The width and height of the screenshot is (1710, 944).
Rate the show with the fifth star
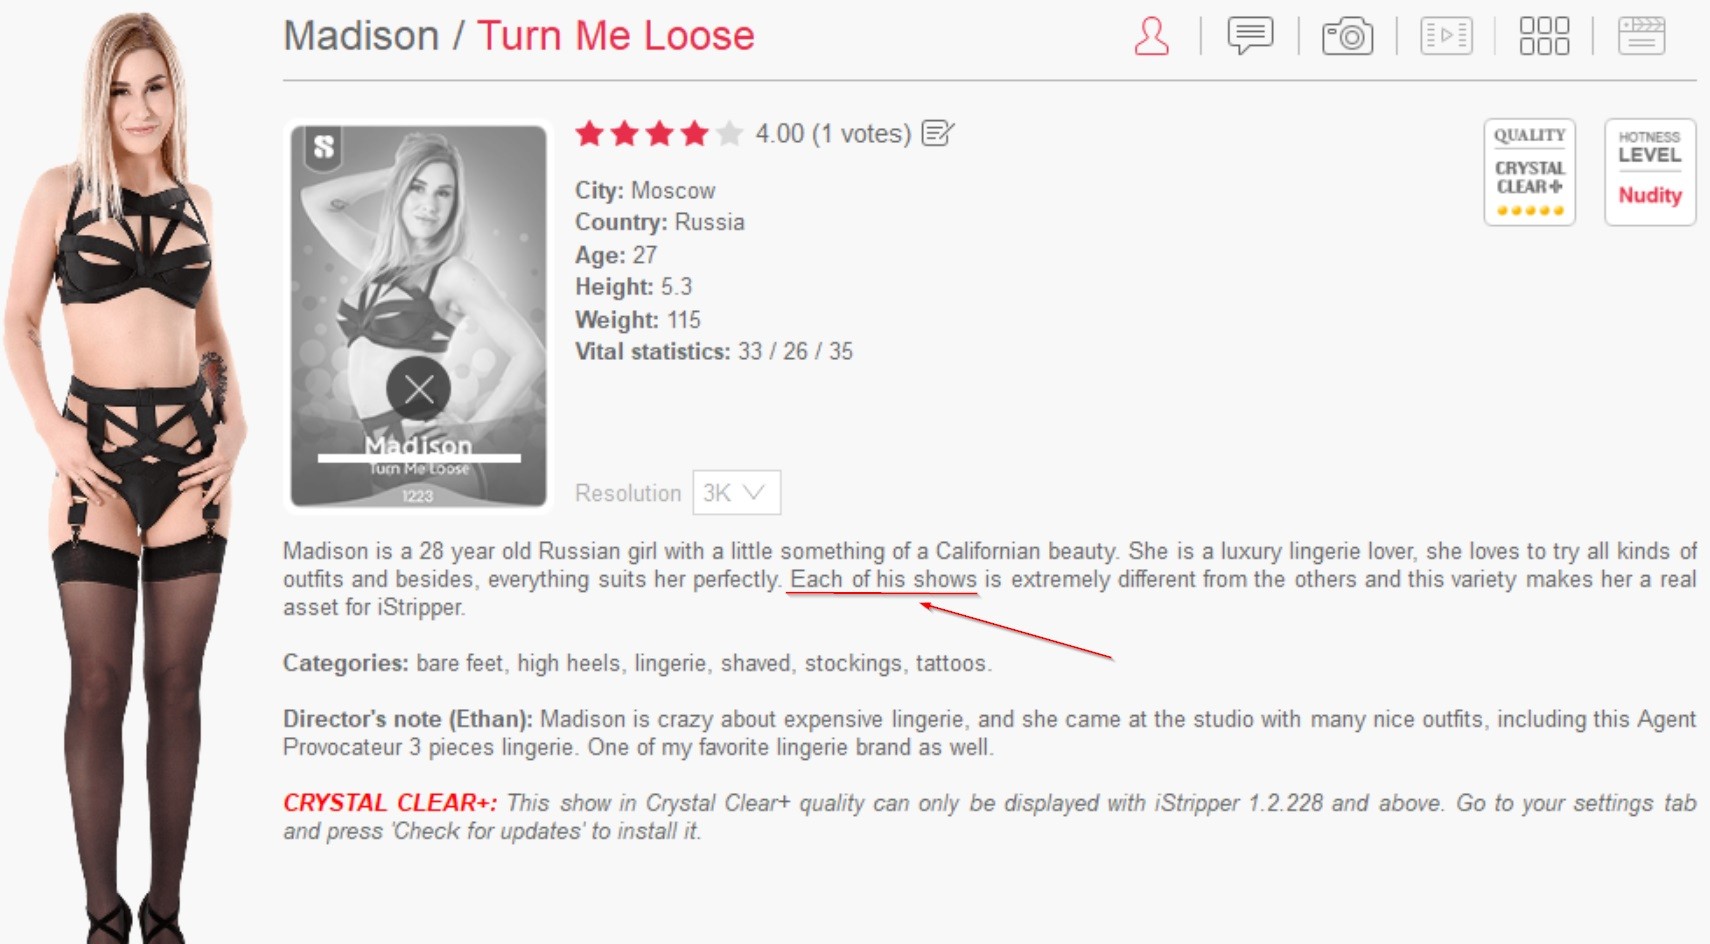[x=729, y=133]
